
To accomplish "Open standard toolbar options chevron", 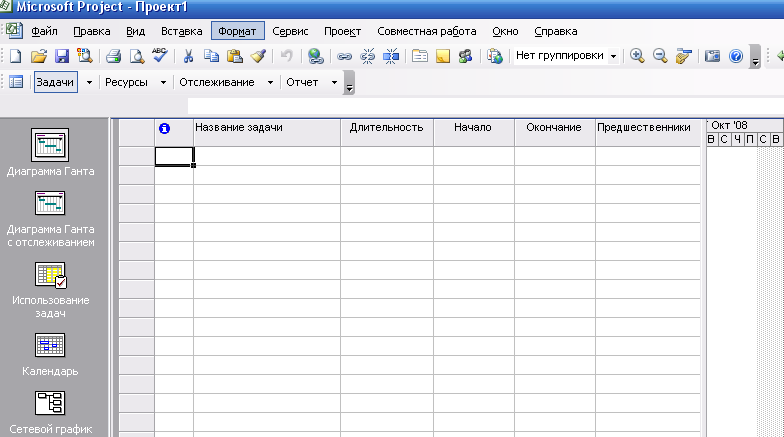I will tap(755, 56).
